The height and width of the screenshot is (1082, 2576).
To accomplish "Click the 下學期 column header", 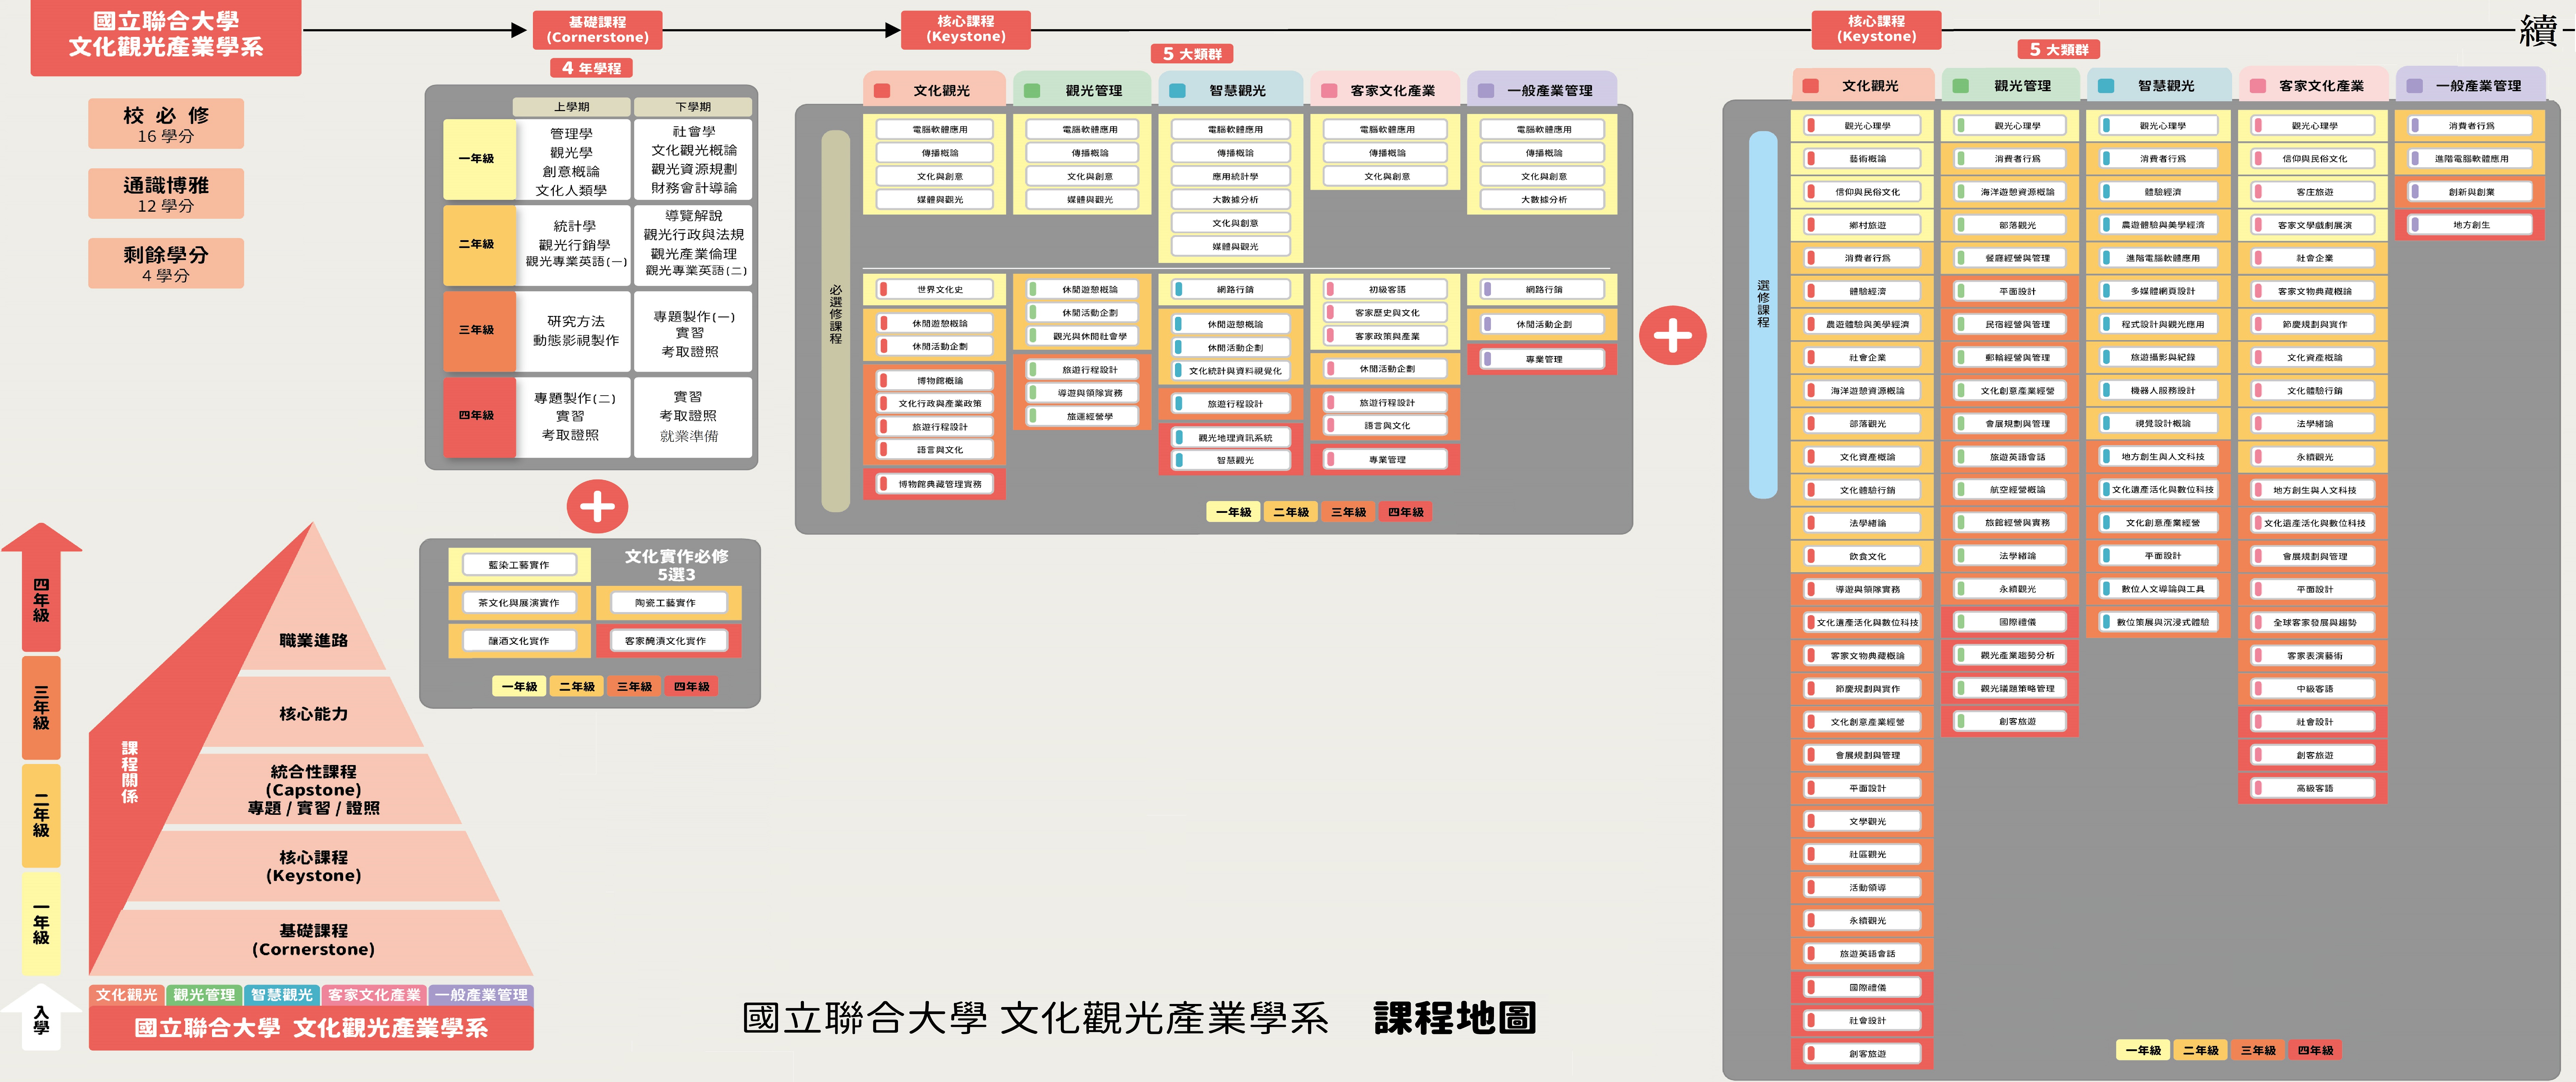I will coord(693,107).
